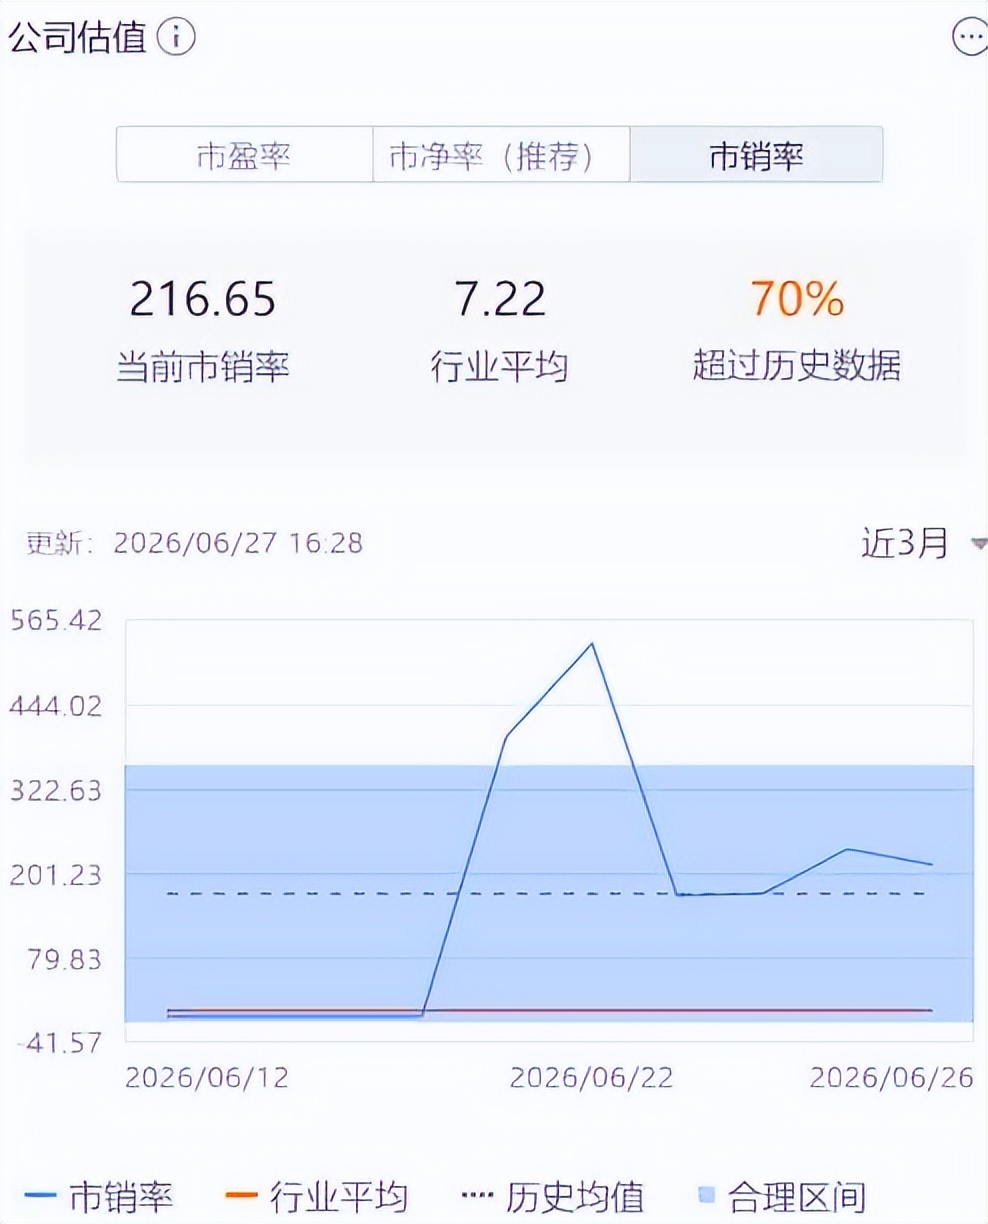Click the 444.02 y-axis label

56,706
